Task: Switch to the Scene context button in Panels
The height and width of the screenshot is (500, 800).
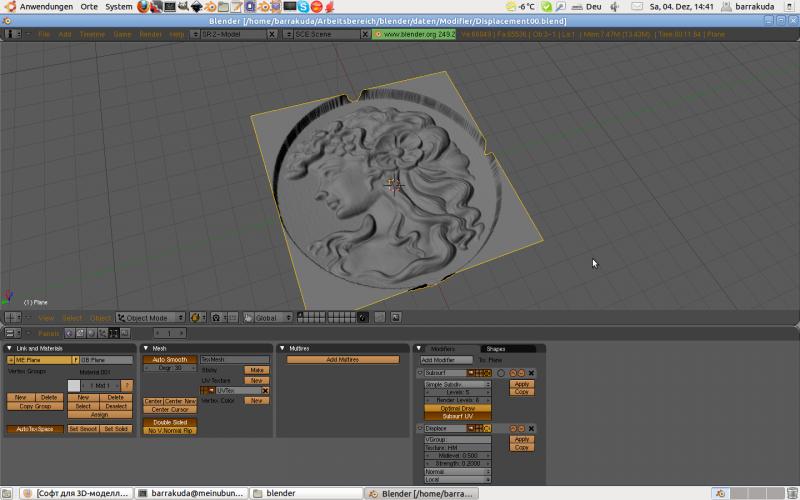Action: click(x=124, y=333)
